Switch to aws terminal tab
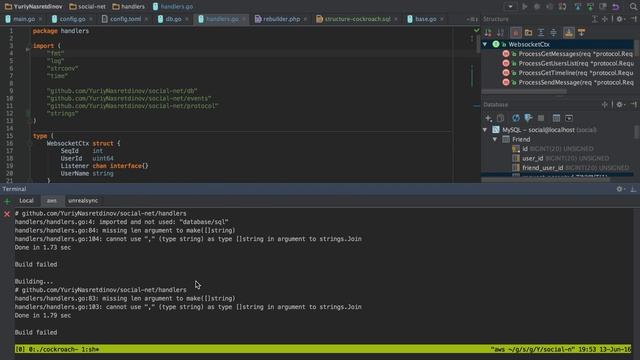640x360 pixels. click(52, 201)
